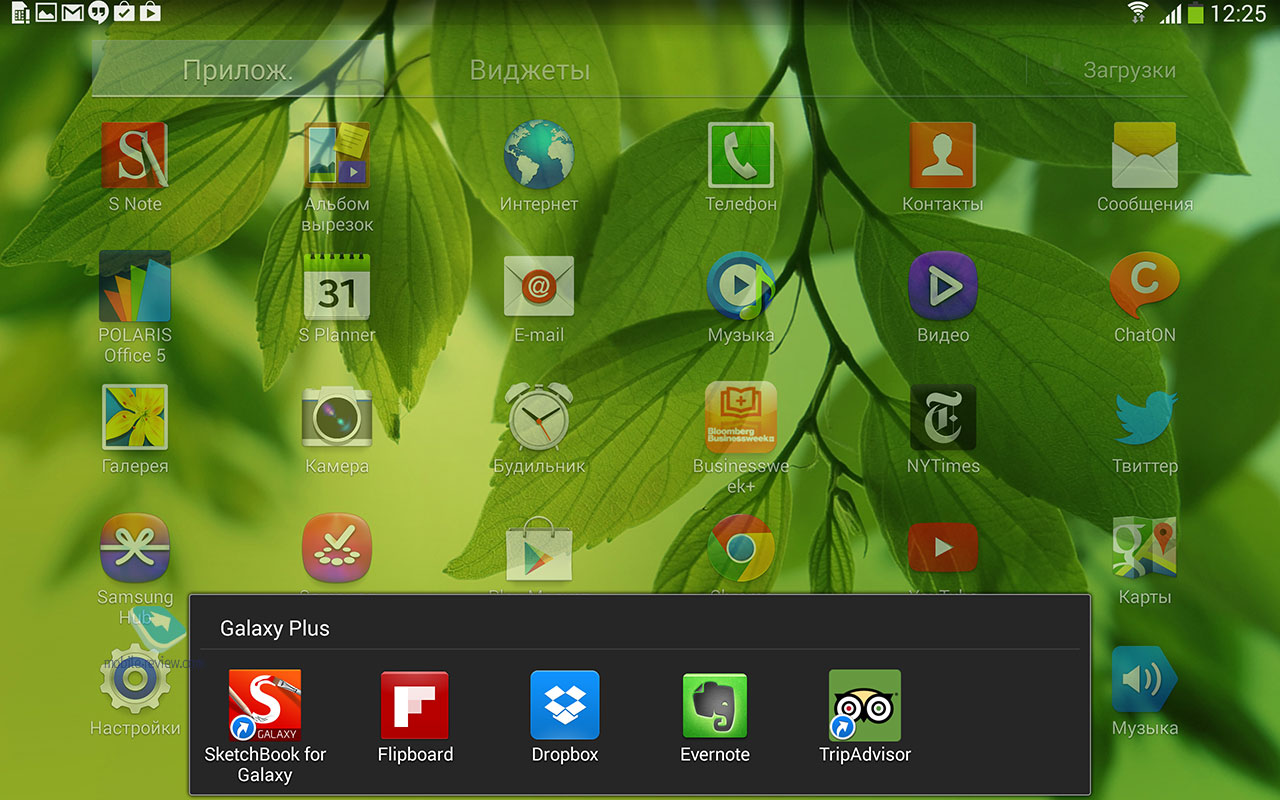Tap the Wi-Fi status bar icon

[1138, 13]
